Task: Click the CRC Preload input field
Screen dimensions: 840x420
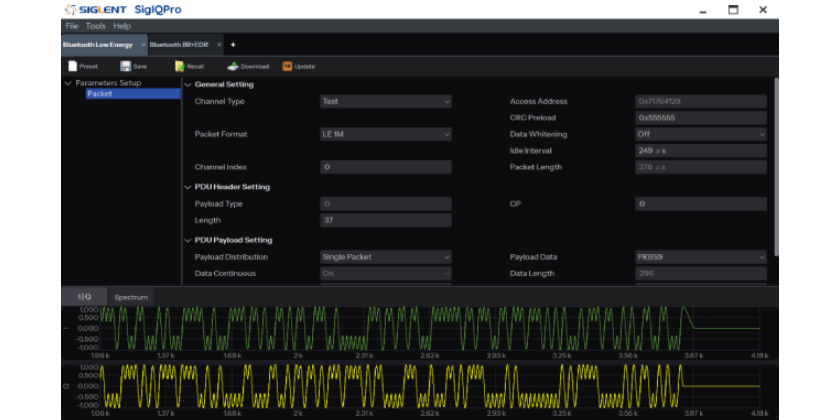Action: tap(700, 118)
